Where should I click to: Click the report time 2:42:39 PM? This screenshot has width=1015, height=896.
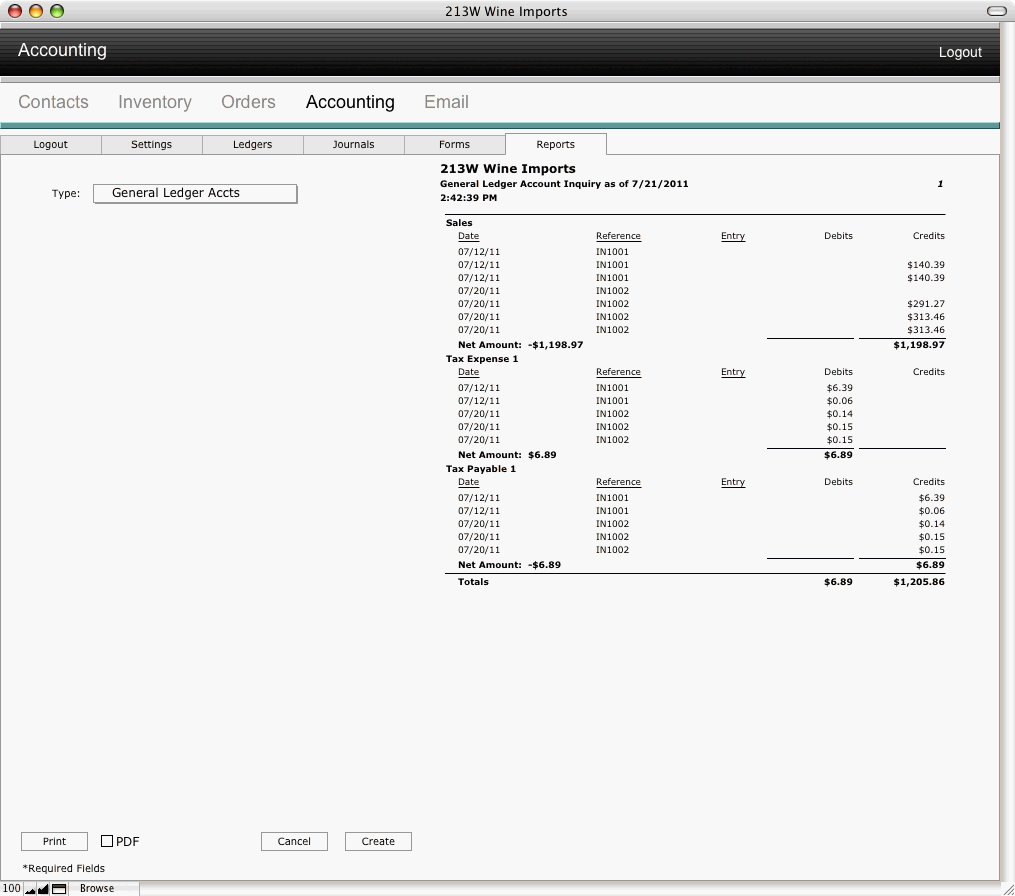tap(469, 198)
